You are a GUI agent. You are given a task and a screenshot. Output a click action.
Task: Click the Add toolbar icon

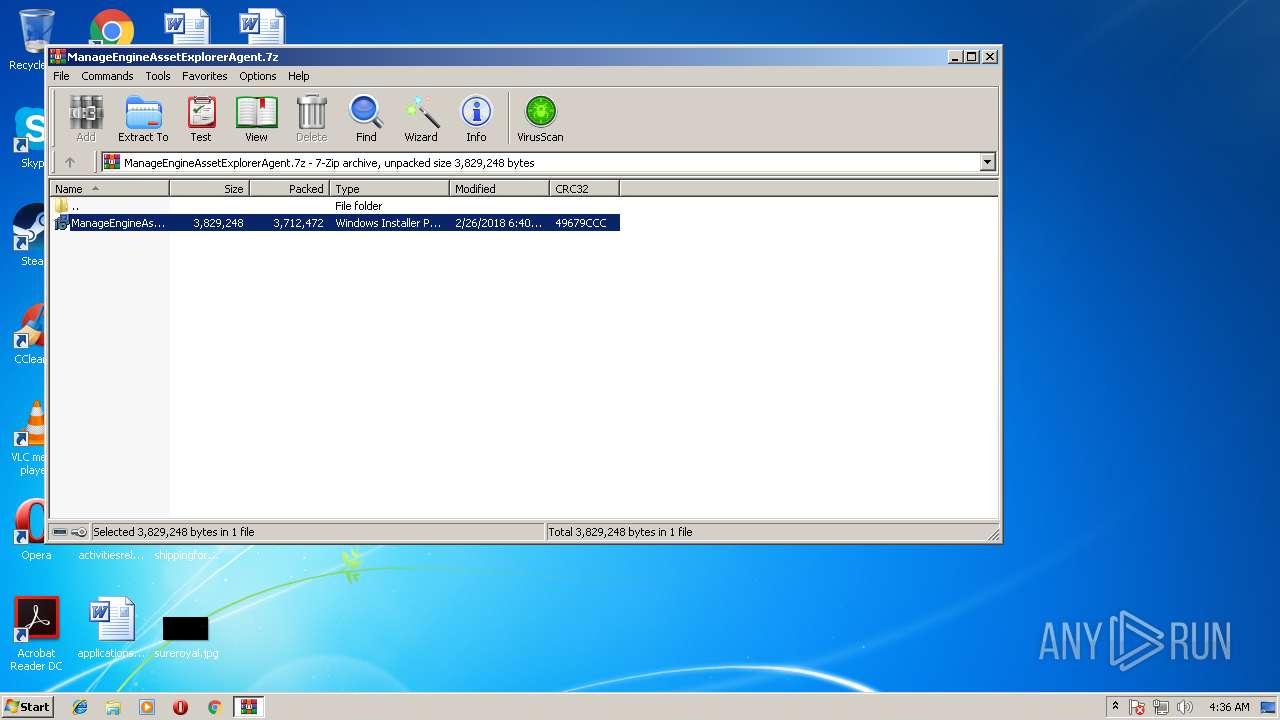point(86,119)
